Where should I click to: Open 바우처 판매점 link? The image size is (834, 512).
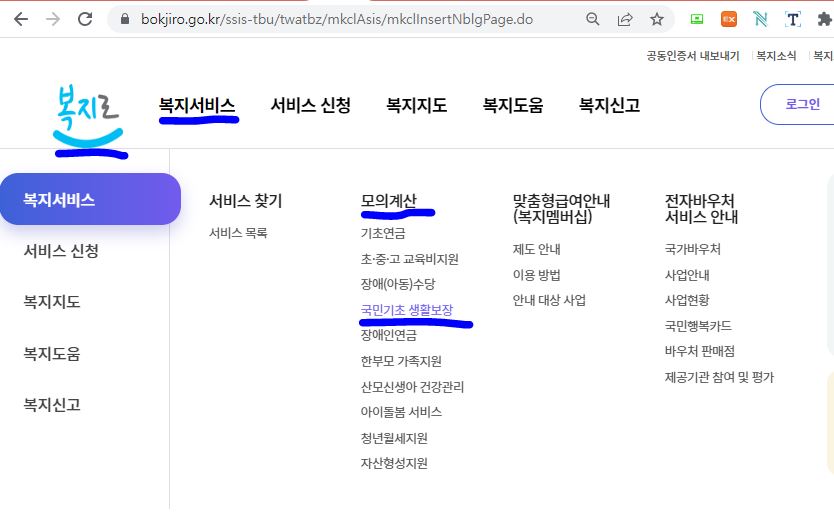(699, 351)
